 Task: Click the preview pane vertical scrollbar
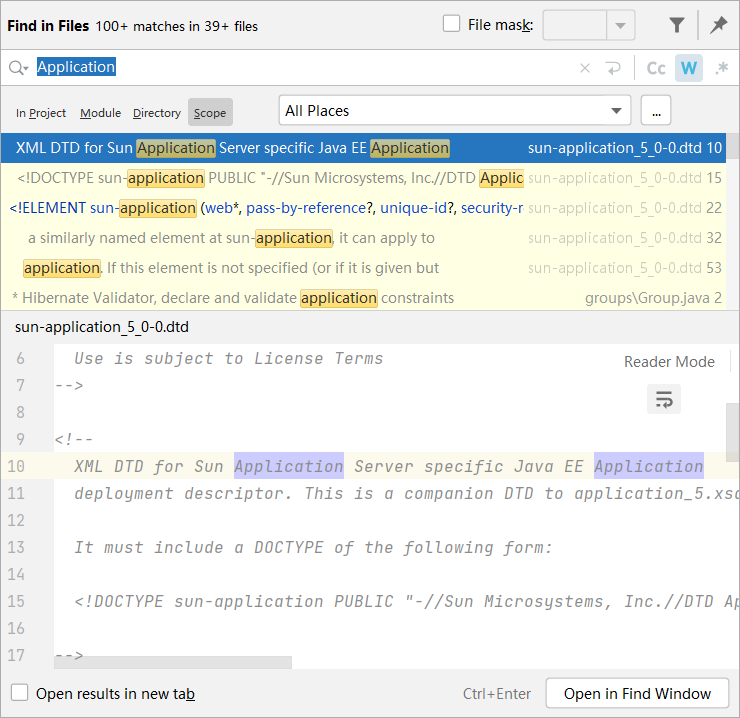[x=732, y=432]
